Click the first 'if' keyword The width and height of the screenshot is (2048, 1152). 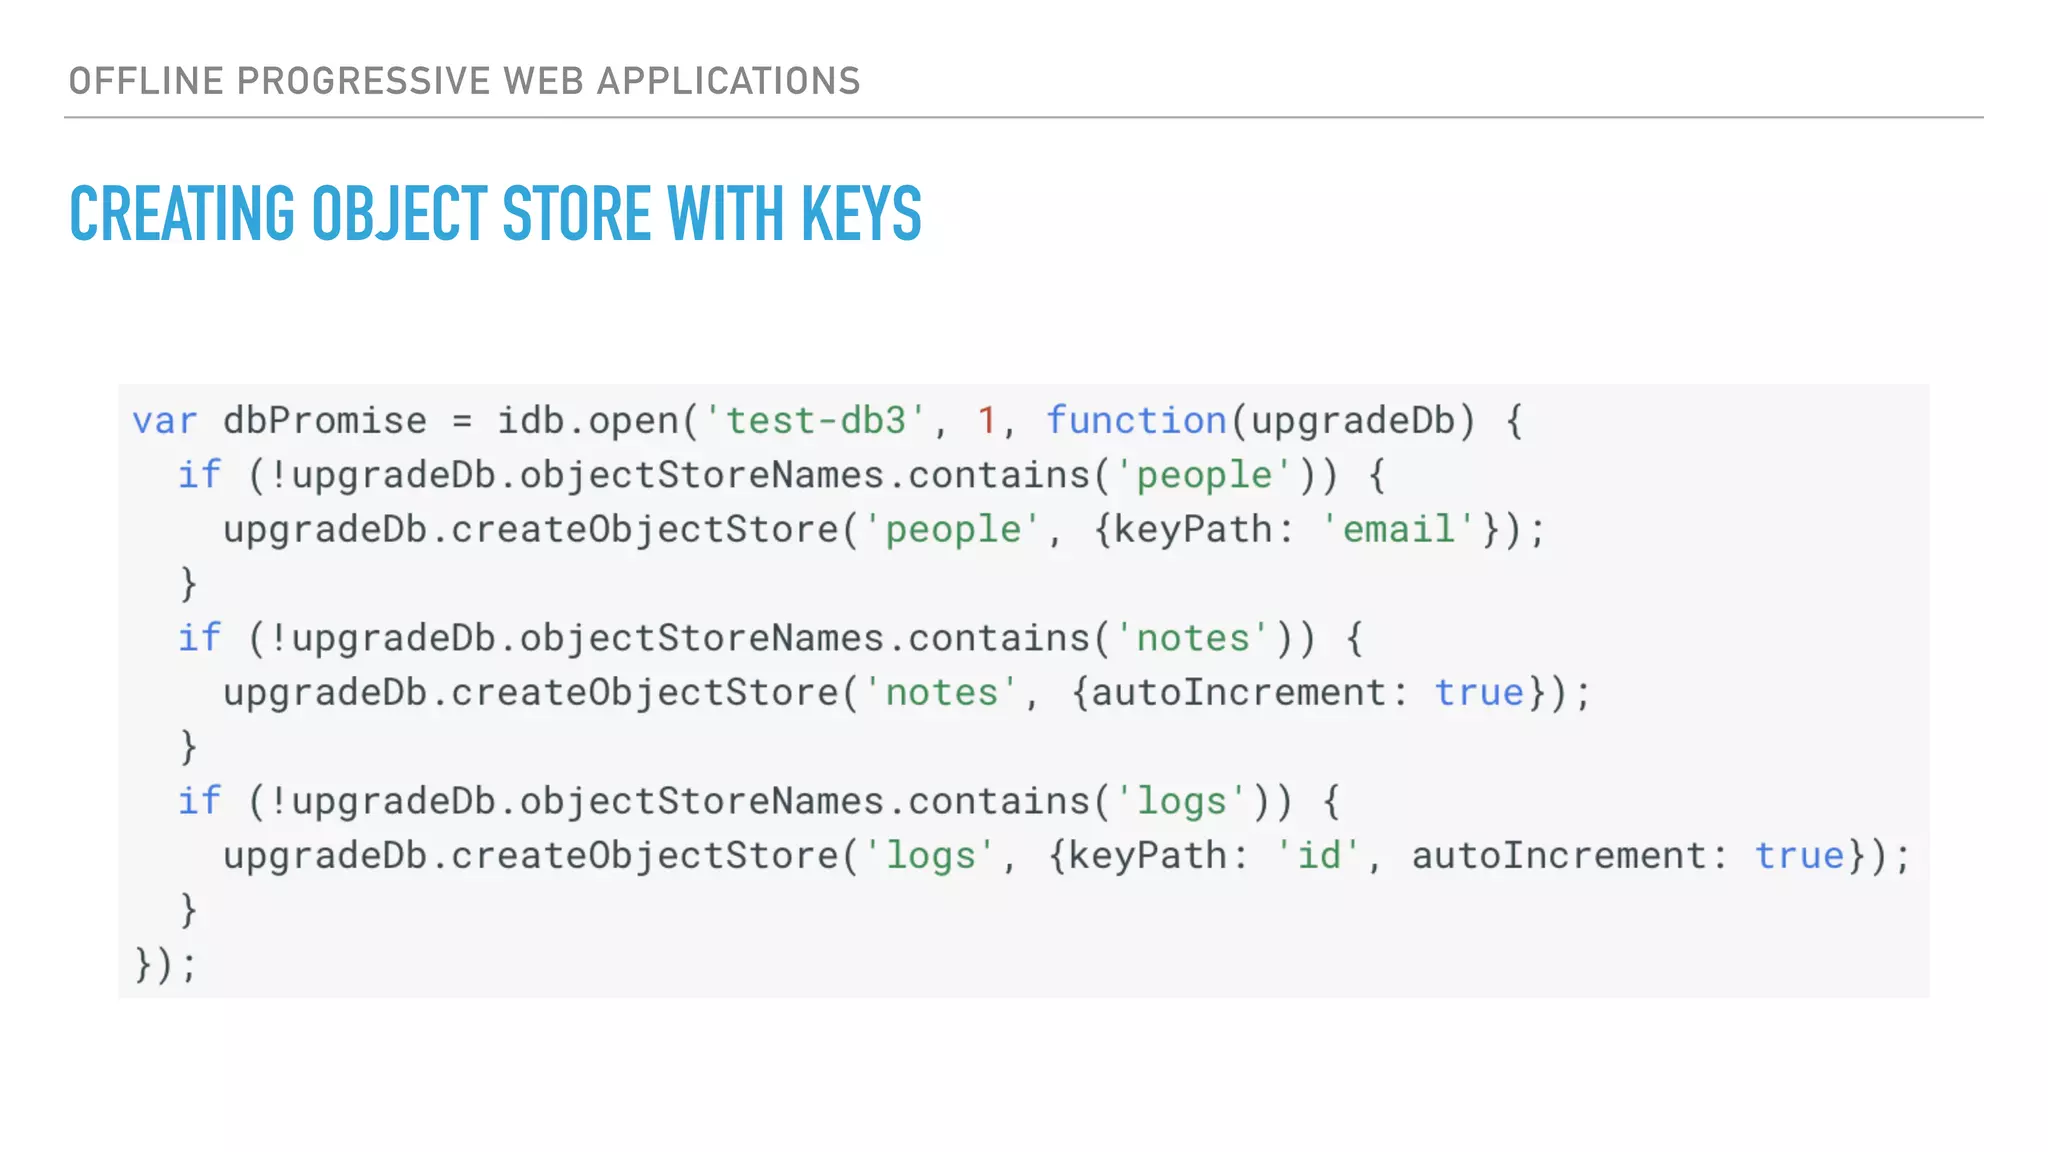[x=199, y=475]
